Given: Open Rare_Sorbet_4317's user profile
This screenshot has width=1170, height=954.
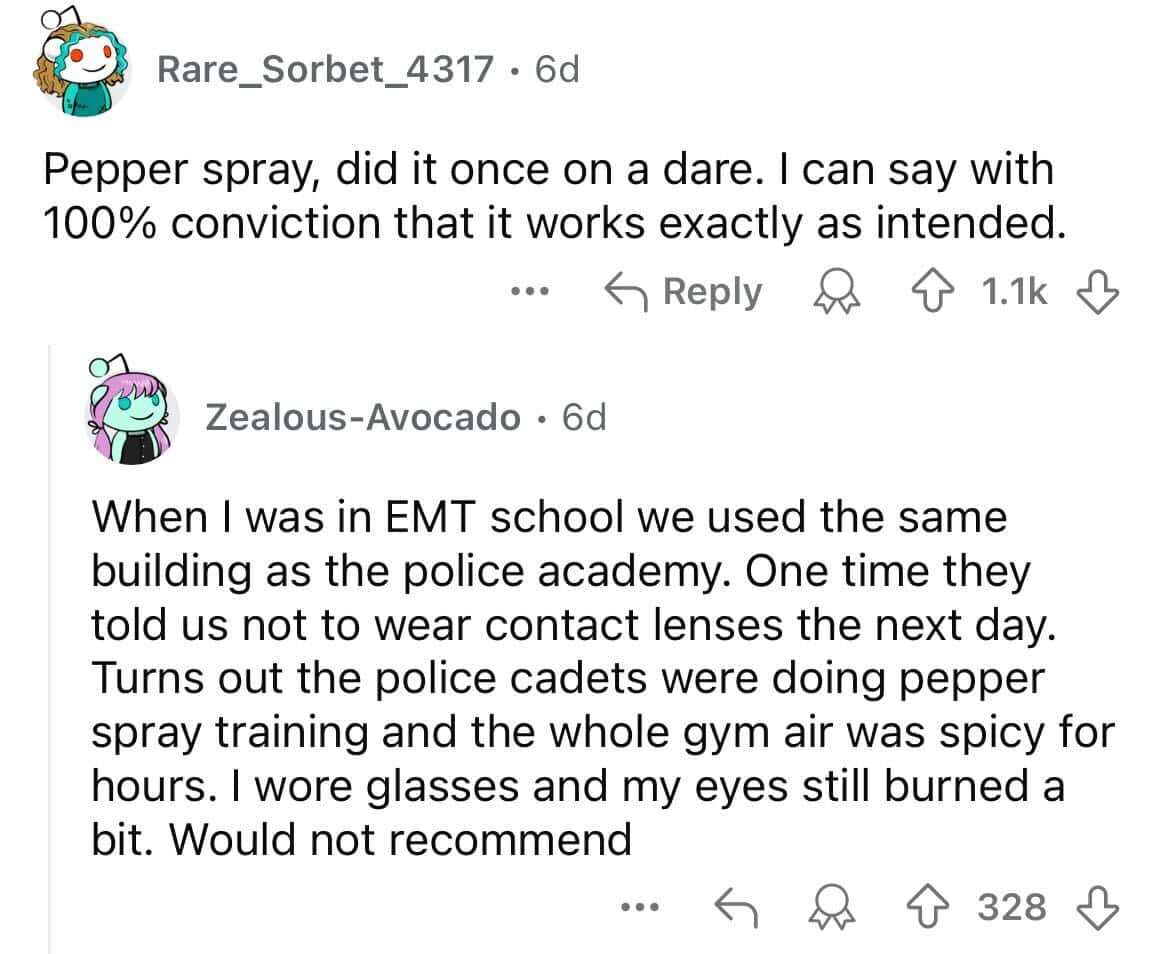Looking at the screenshot, I should [x=325, y=69].
